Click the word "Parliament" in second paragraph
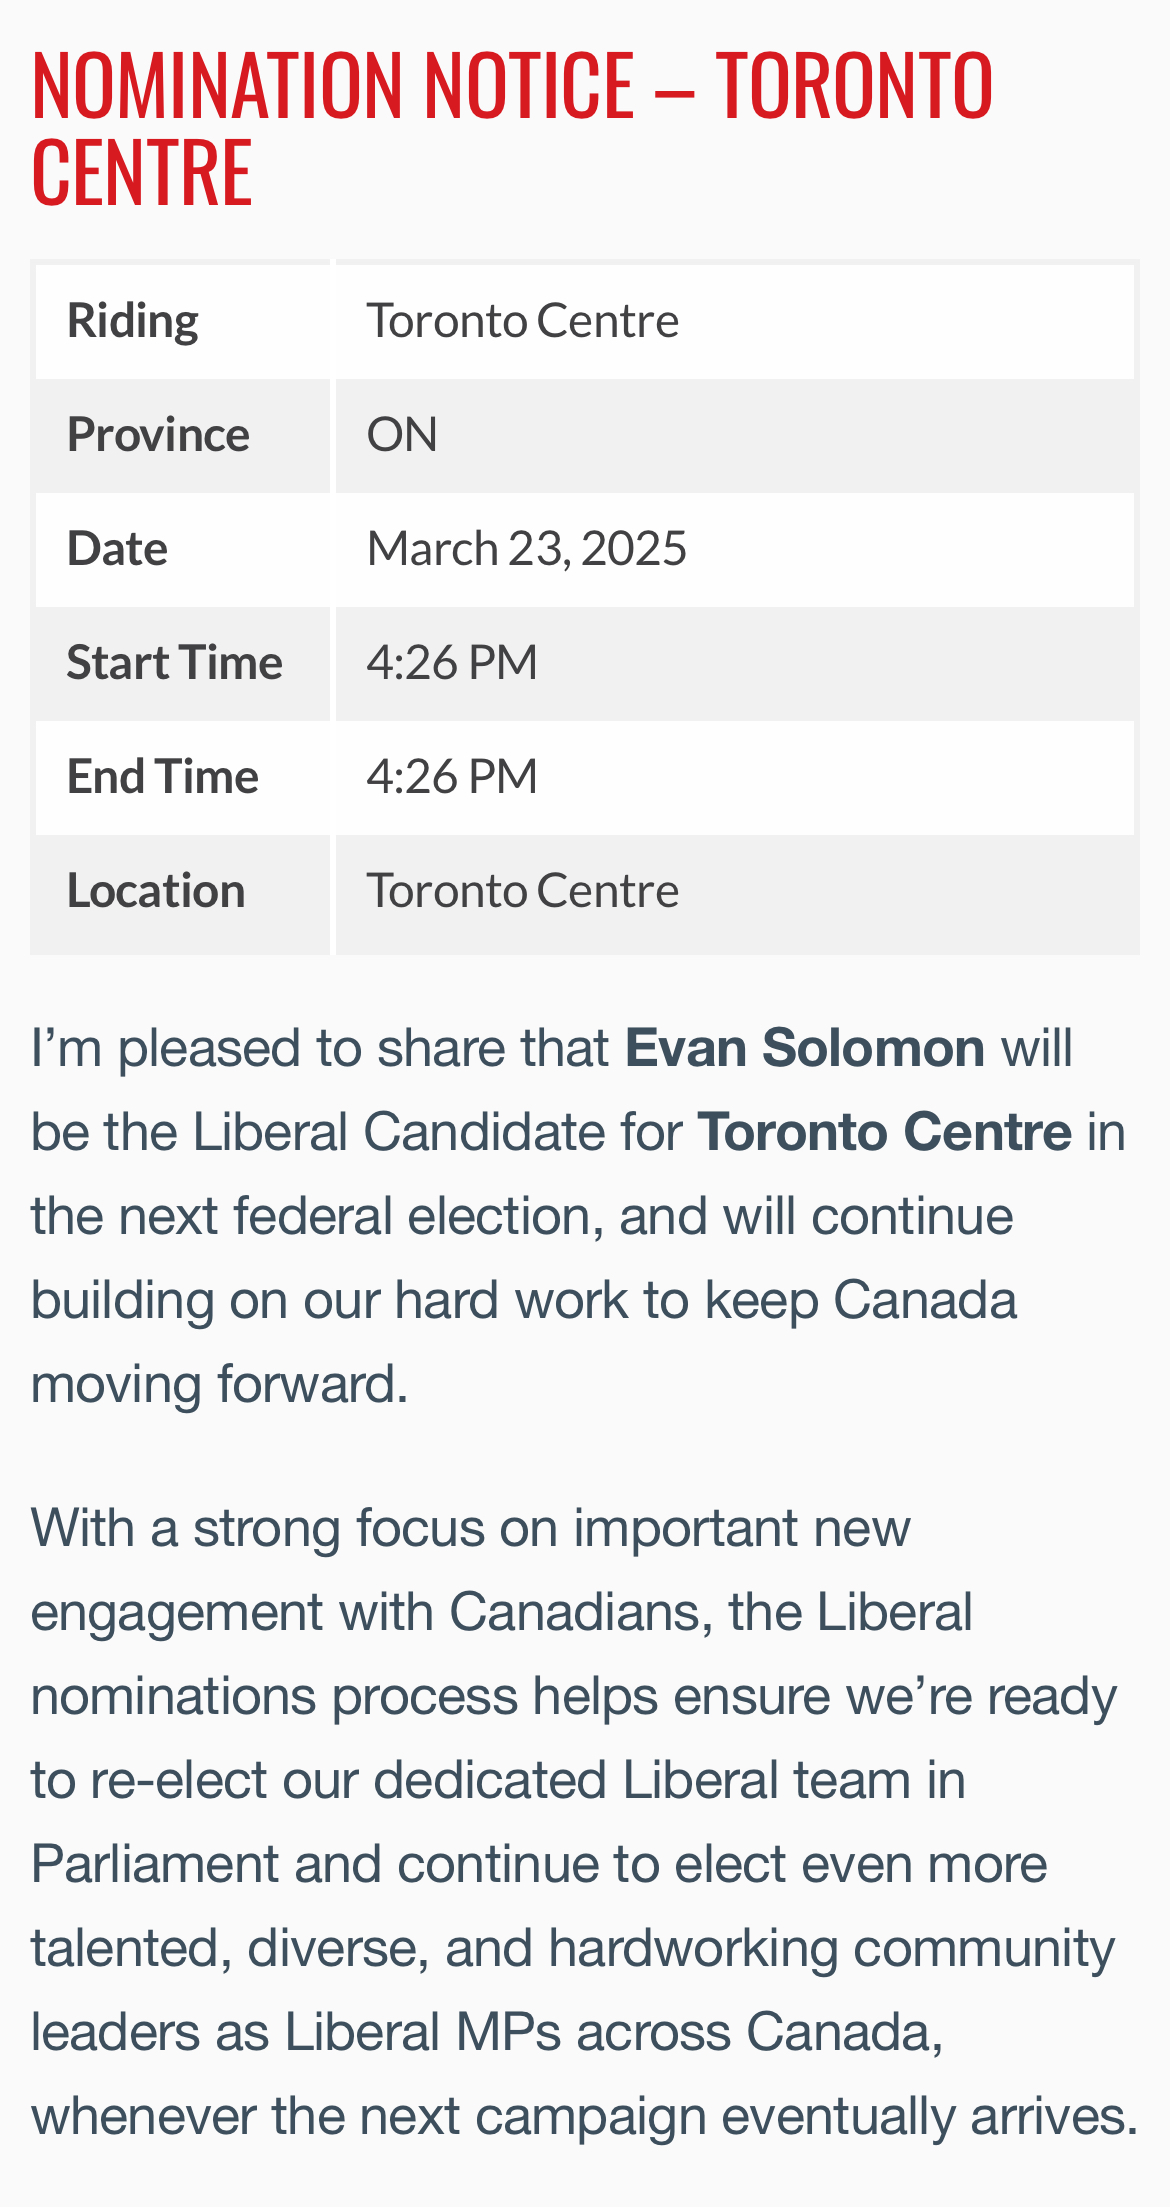 [155, 1864]
